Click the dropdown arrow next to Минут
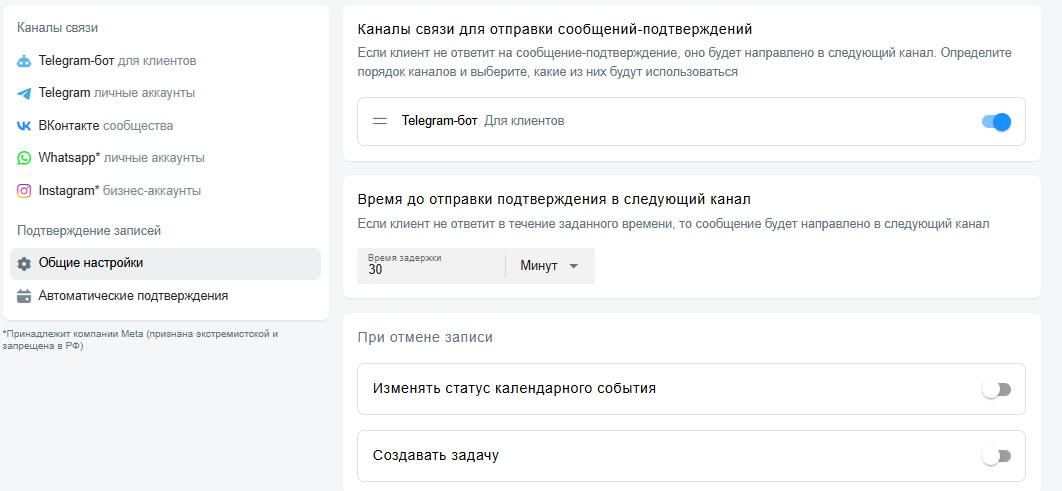Image resolution: width=1062 pixels, height=491 pixels. pos(574,266)
